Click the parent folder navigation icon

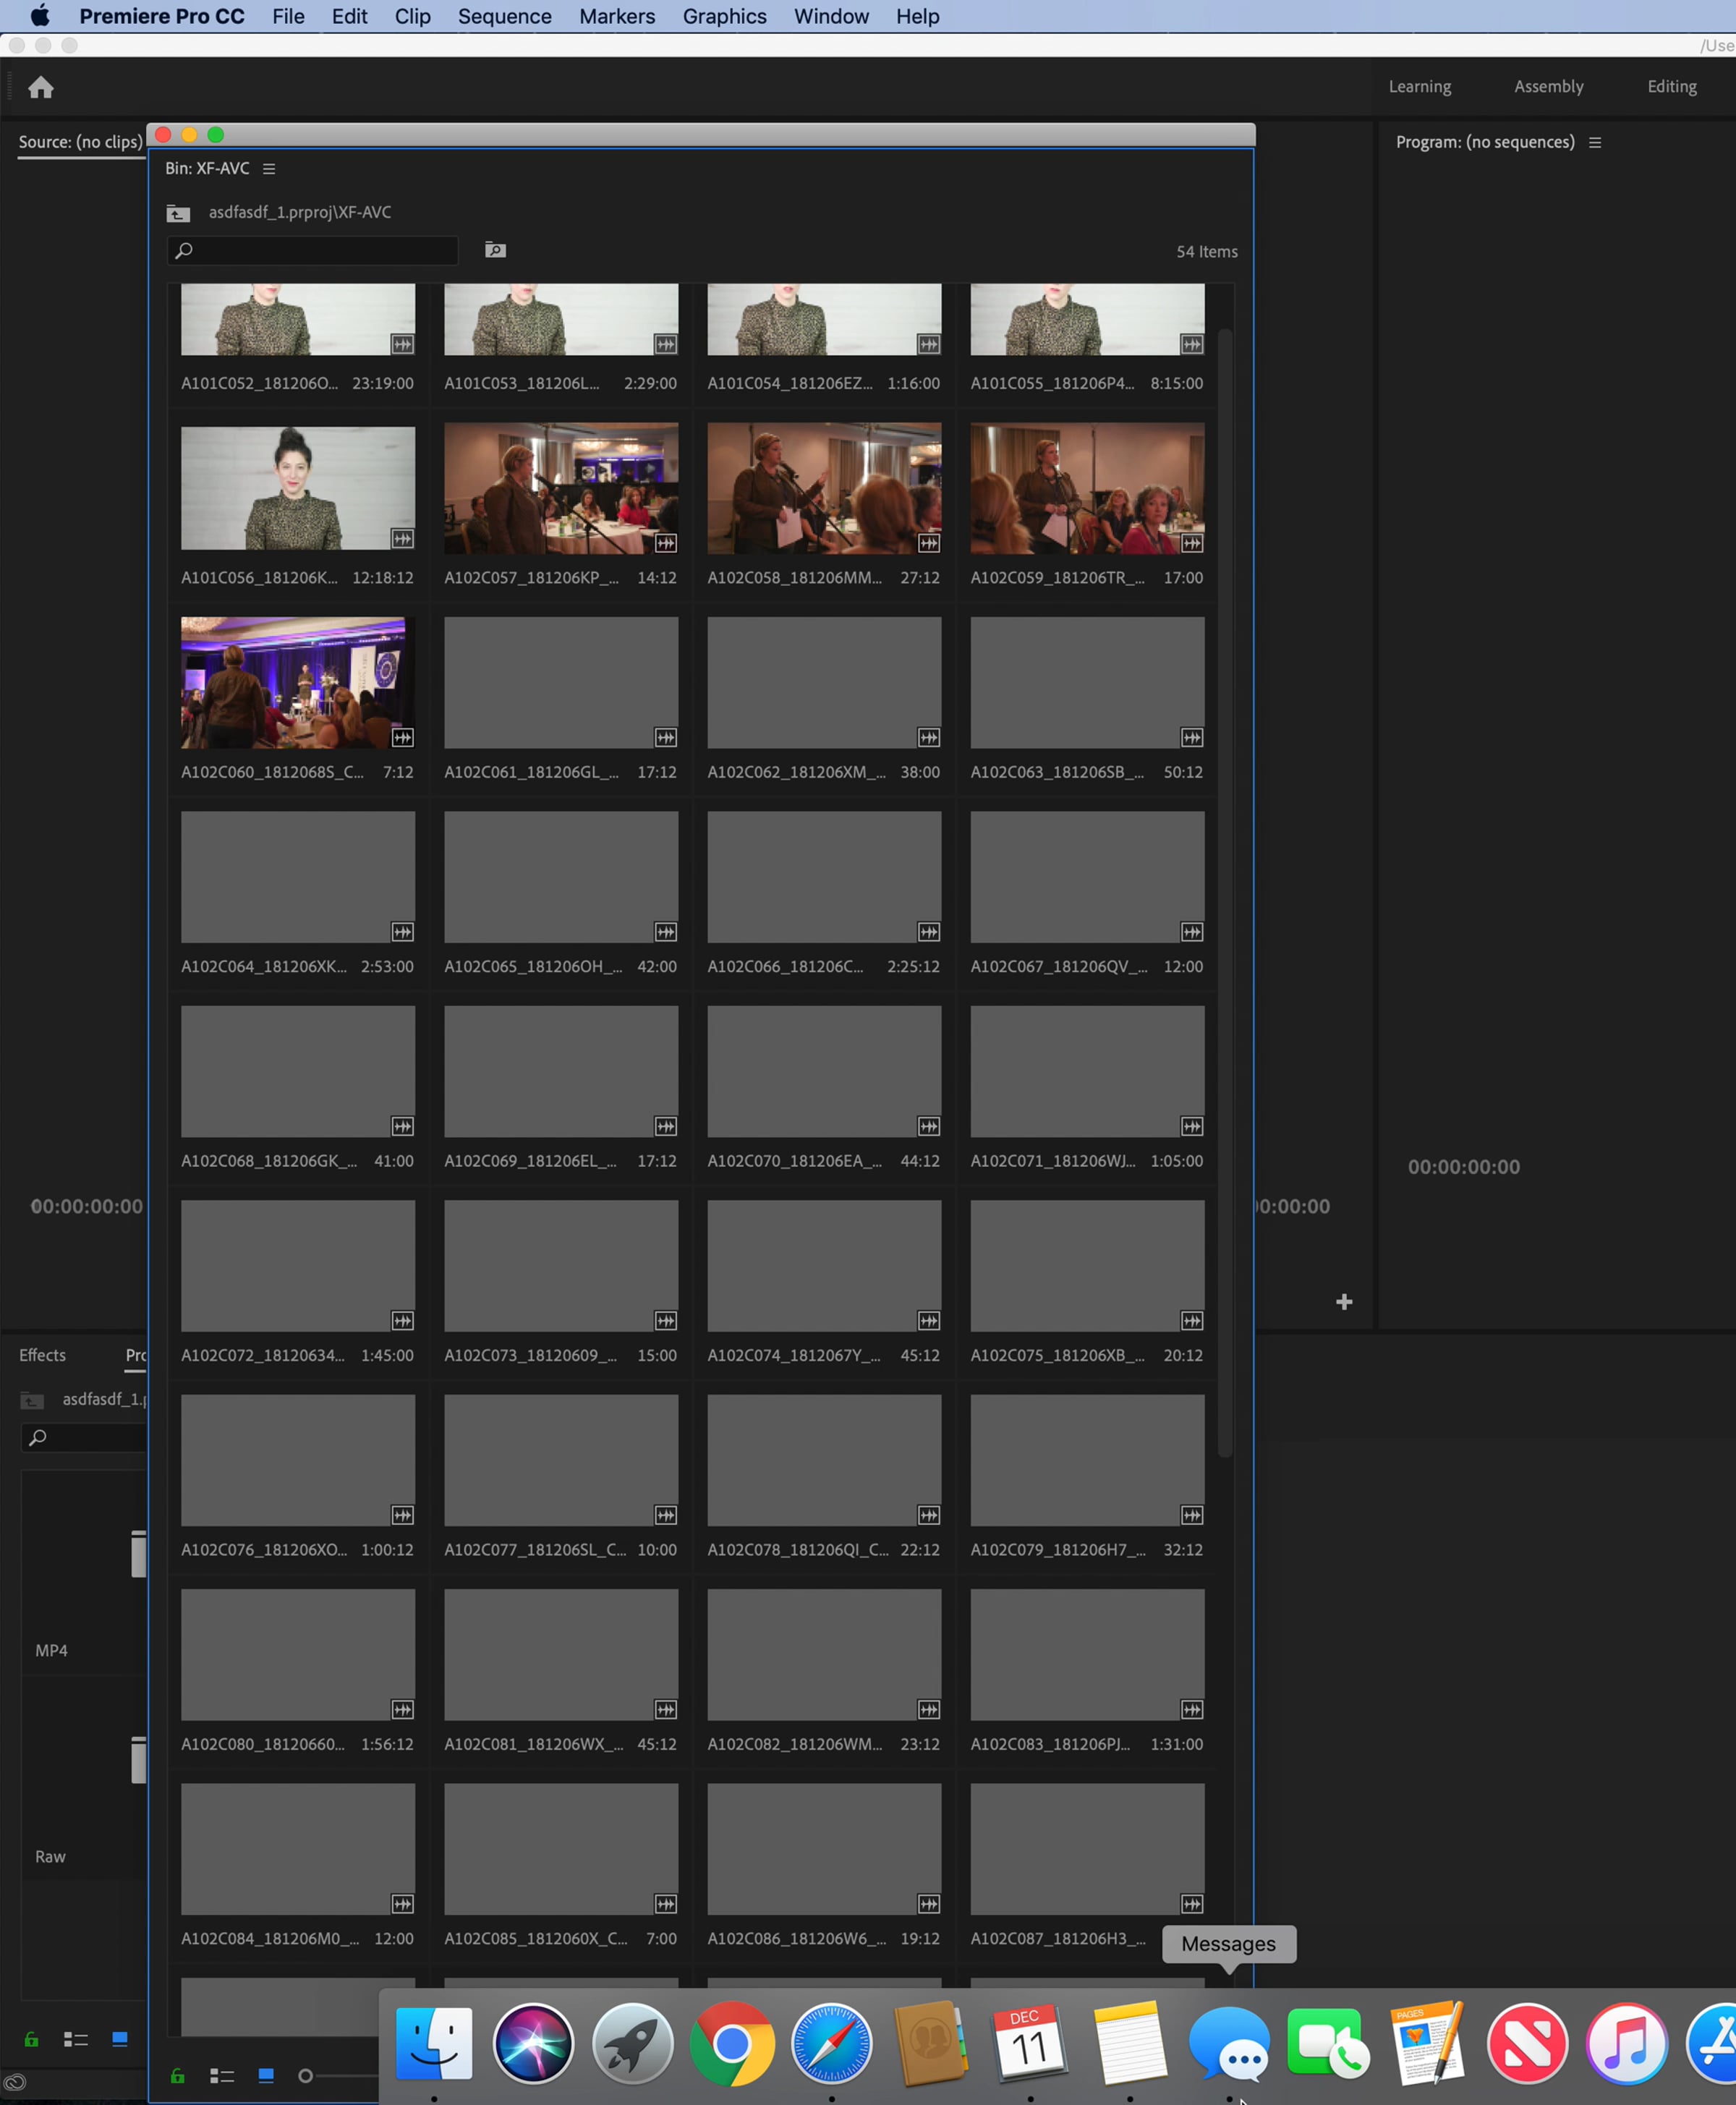178,213
